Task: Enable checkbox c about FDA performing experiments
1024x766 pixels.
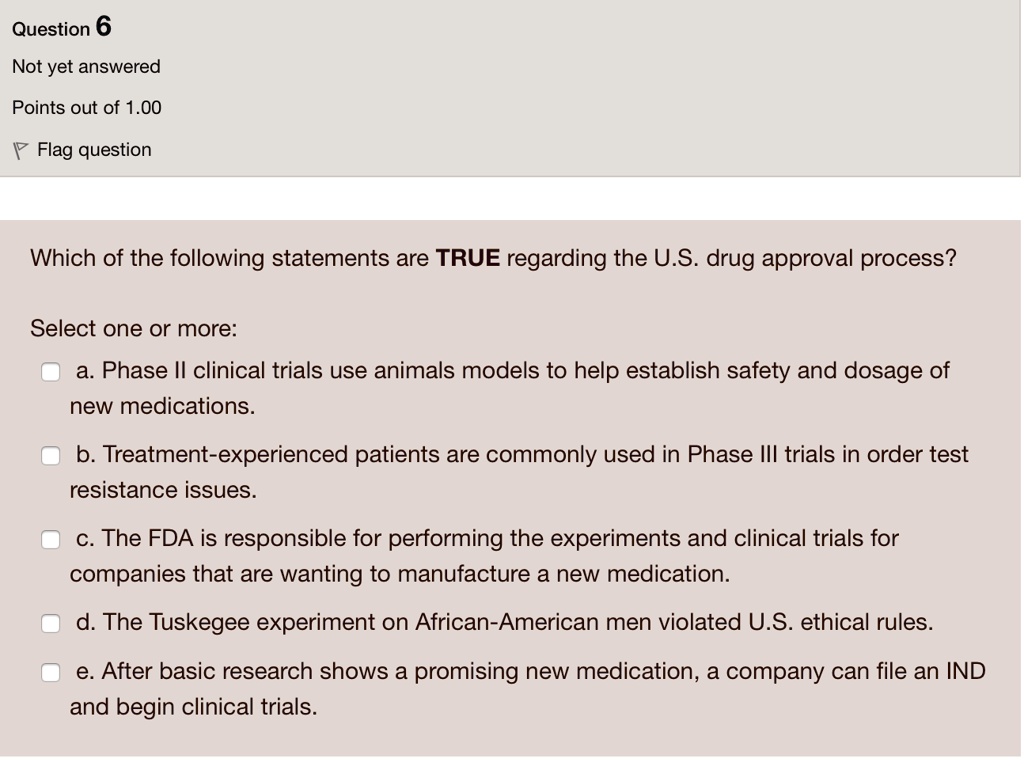Action: [50, 540]
